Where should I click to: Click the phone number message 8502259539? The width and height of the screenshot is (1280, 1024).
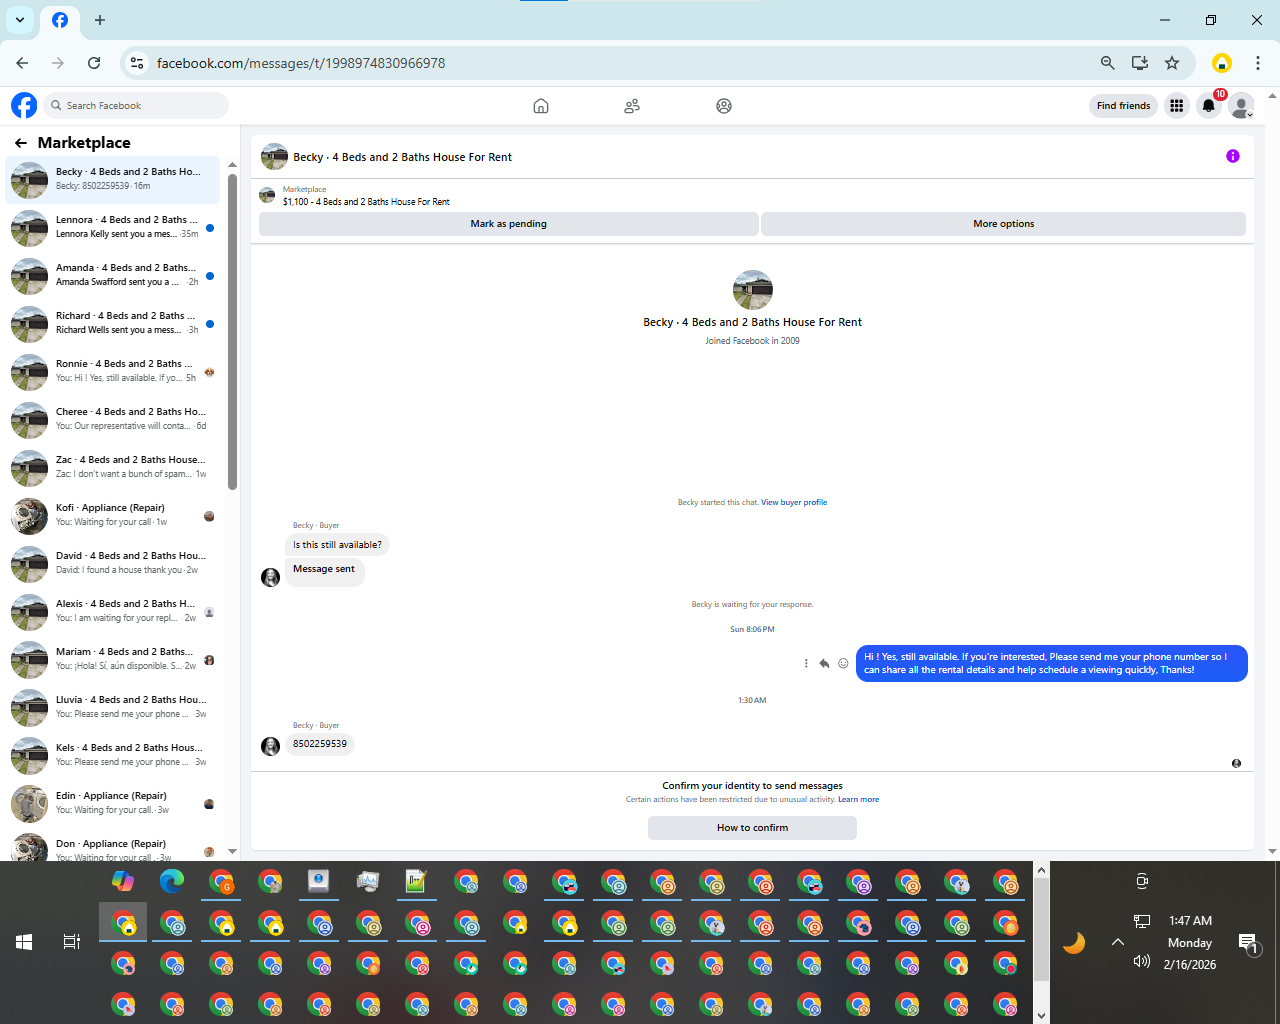point(320,744)
